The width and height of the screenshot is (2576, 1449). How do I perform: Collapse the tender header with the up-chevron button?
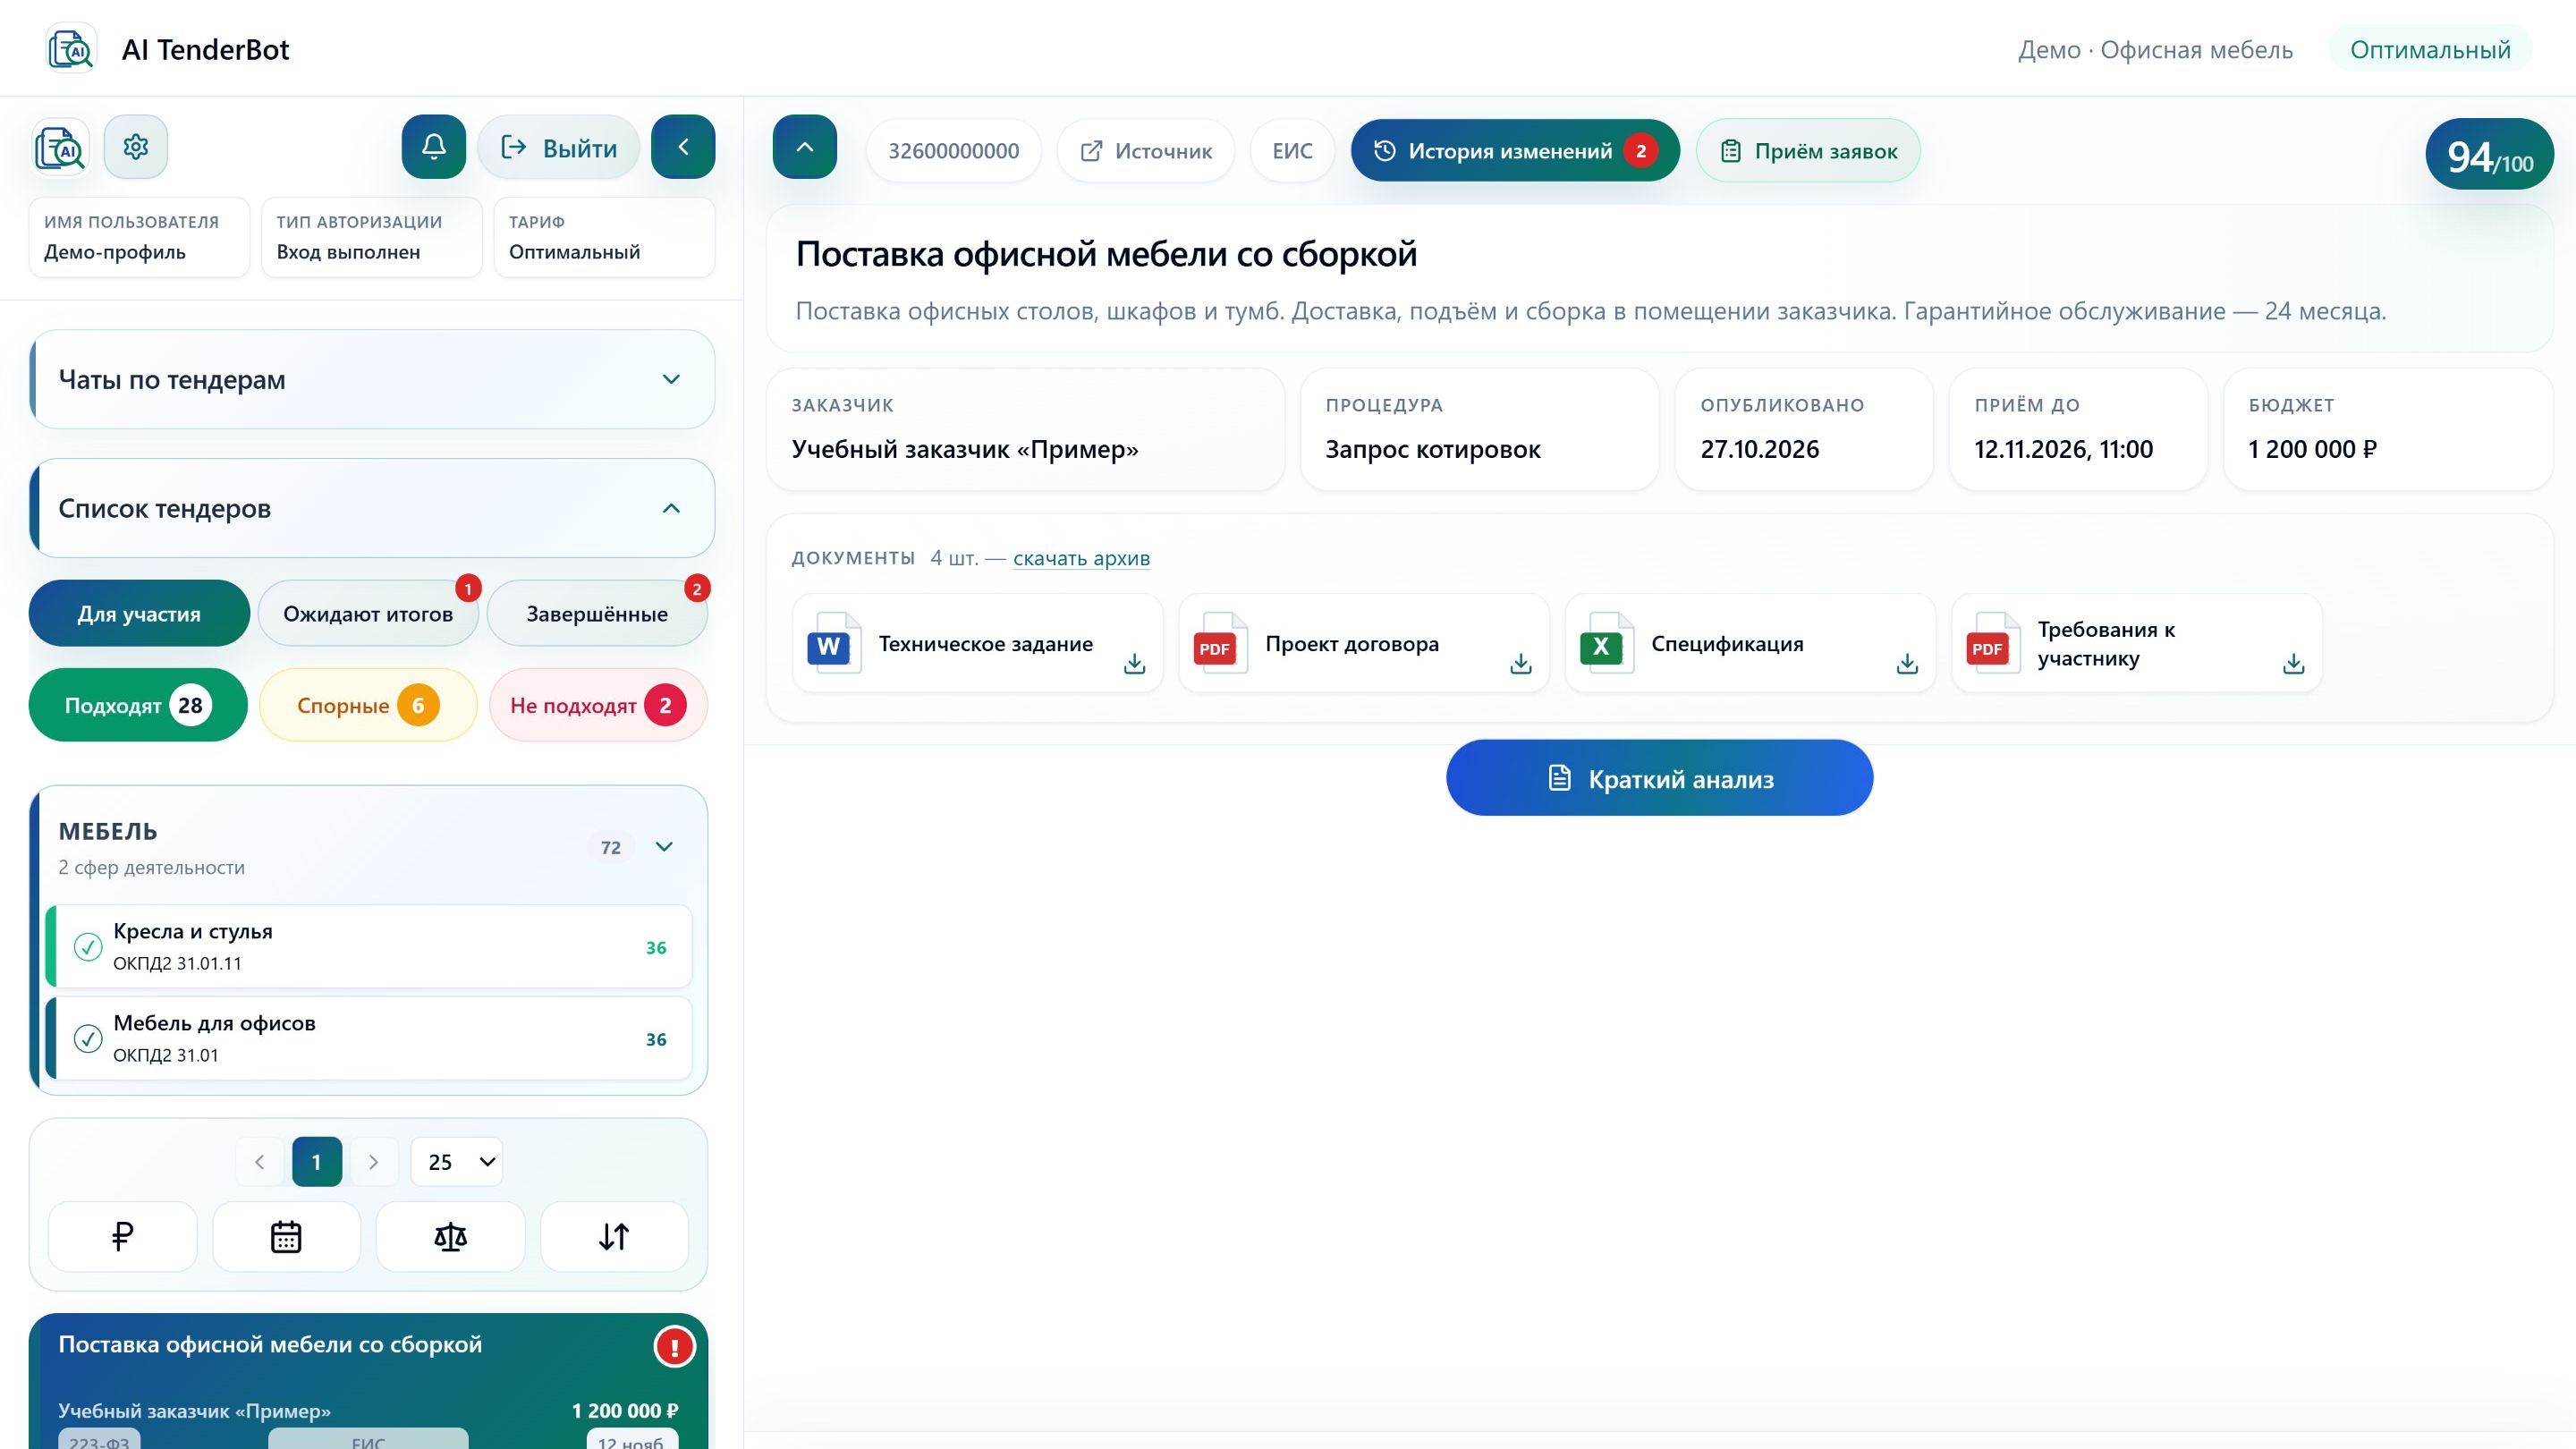805,147
